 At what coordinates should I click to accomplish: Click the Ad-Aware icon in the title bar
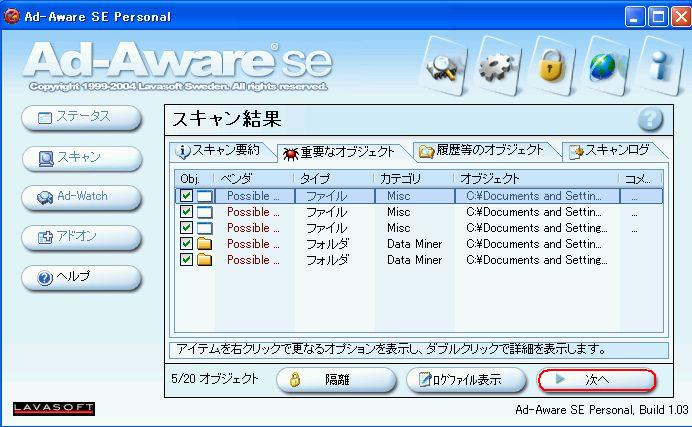point(11,16)
